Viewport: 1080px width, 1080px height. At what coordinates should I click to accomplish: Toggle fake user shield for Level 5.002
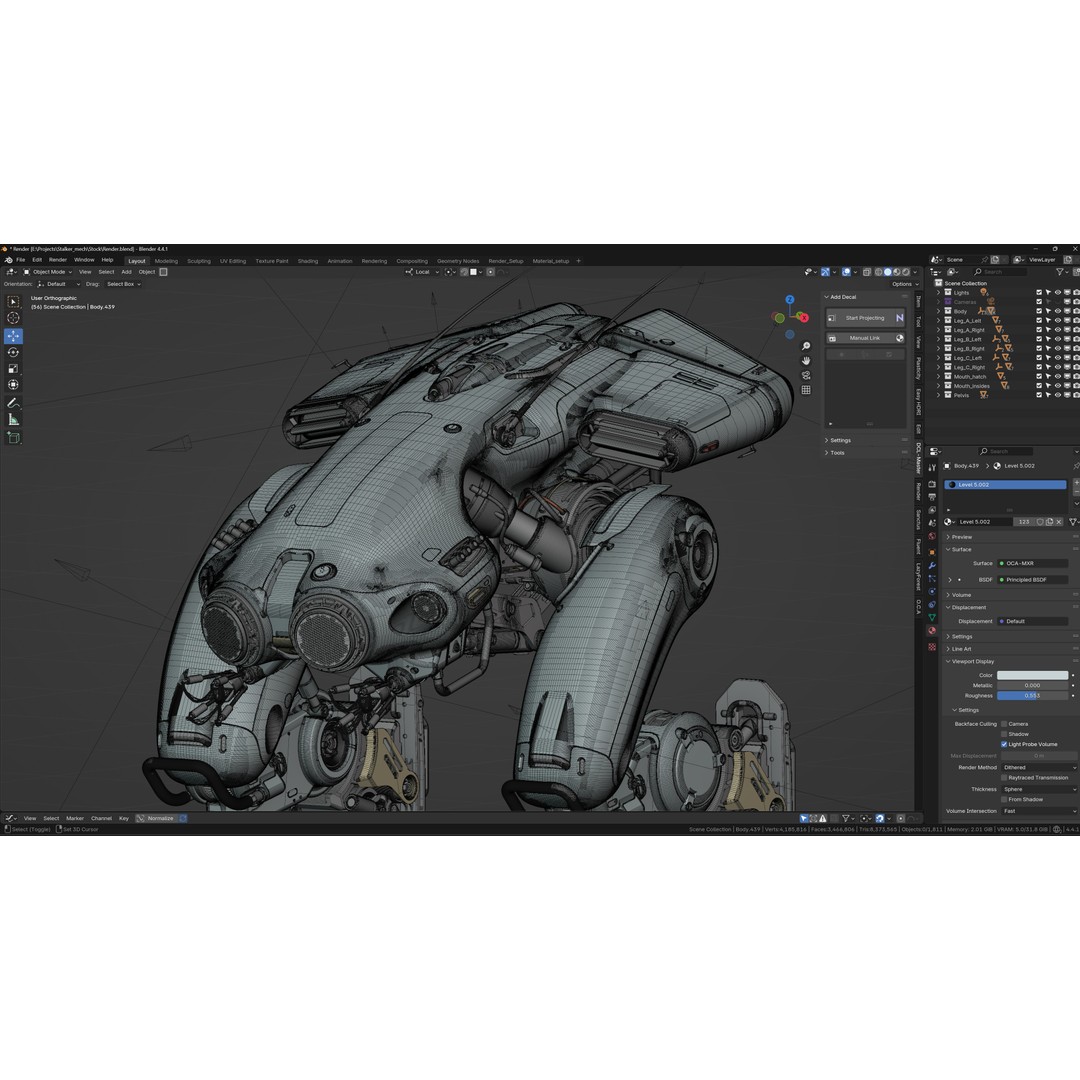(1040, 522)
